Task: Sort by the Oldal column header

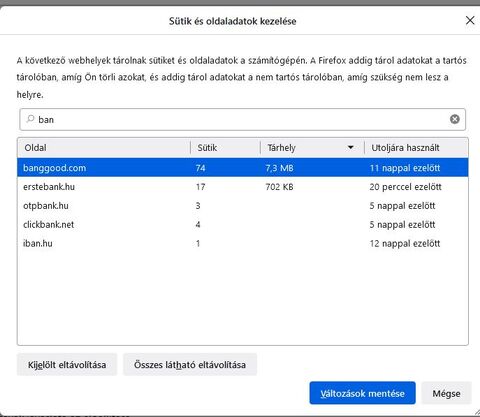Action: (x=104, y=148)
